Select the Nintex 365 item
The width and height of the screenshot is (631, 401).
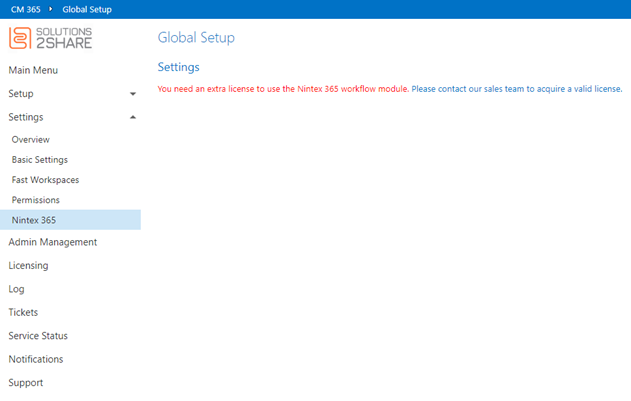pyautogui.click(x=70, y=220)
